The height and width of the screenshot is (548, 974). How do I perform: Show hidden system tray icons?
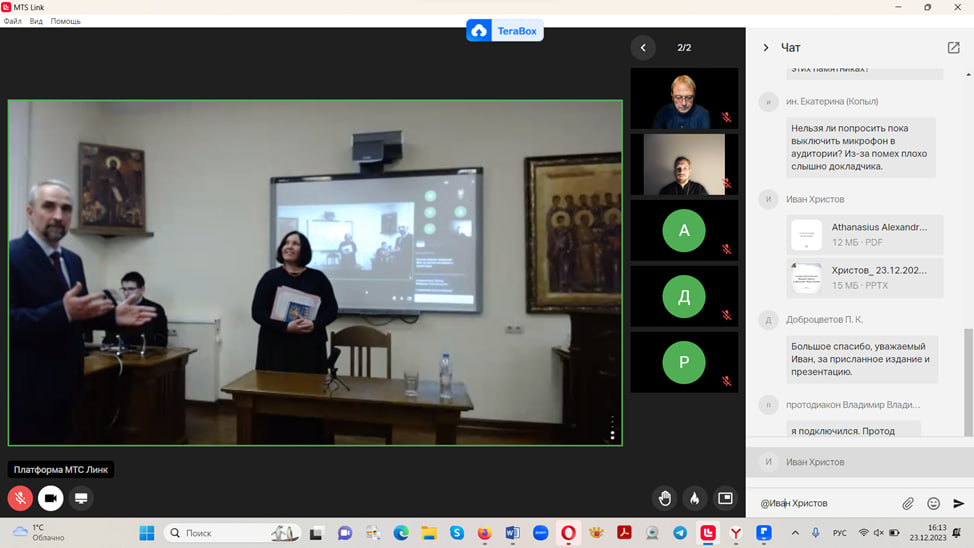(795, 533)
